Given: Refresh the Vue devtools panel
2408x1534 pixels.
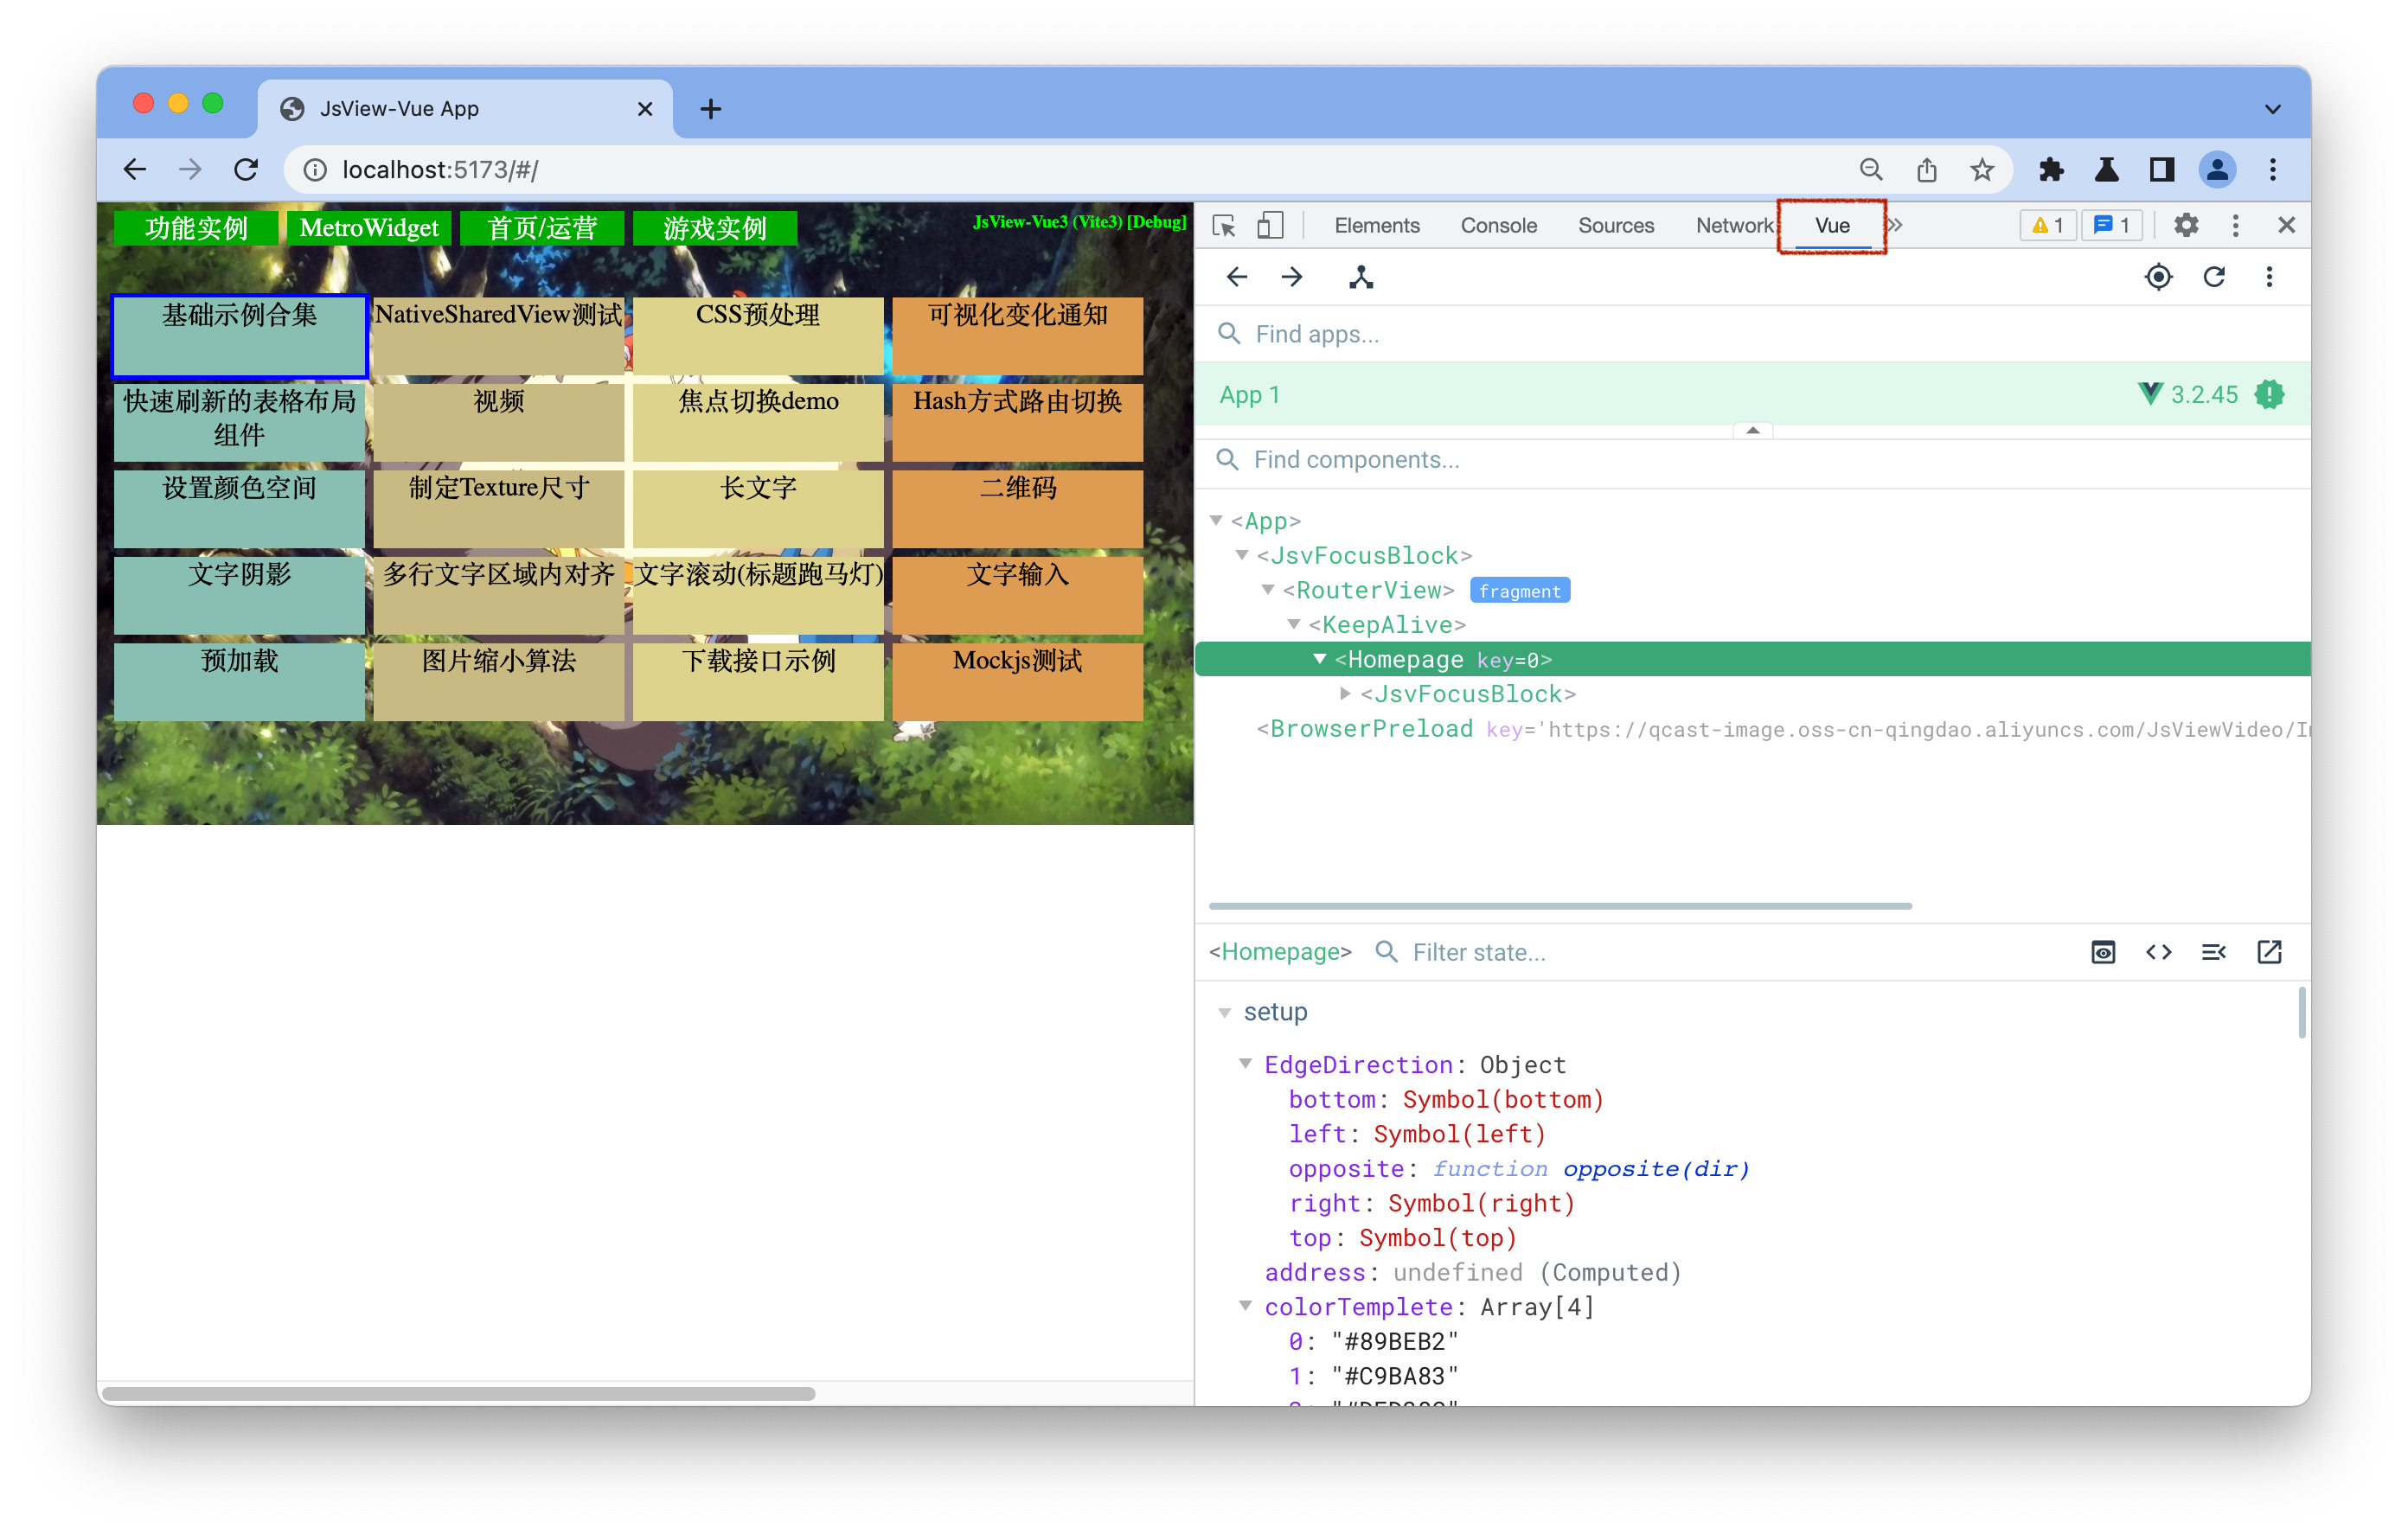Looking at the screenshot, I should (2213, 277).
